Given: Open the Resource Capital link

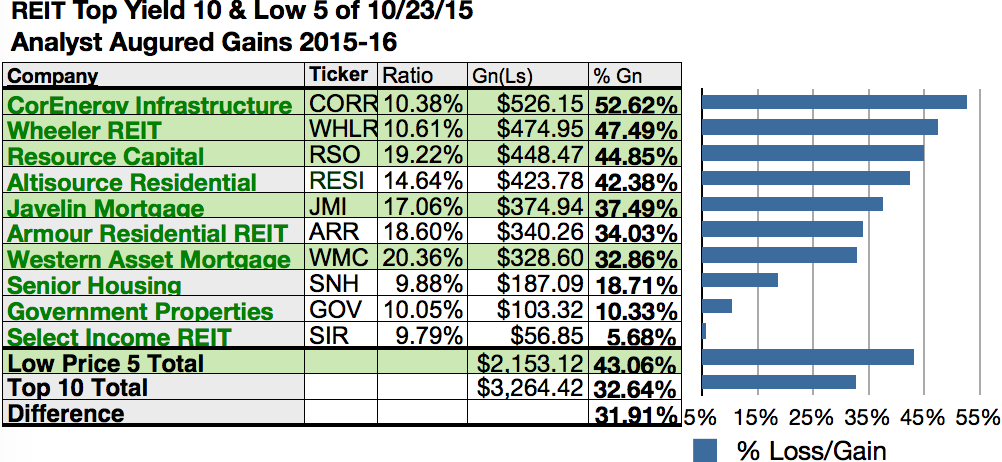Looking at the screenshot, I should tap(106, 157).
